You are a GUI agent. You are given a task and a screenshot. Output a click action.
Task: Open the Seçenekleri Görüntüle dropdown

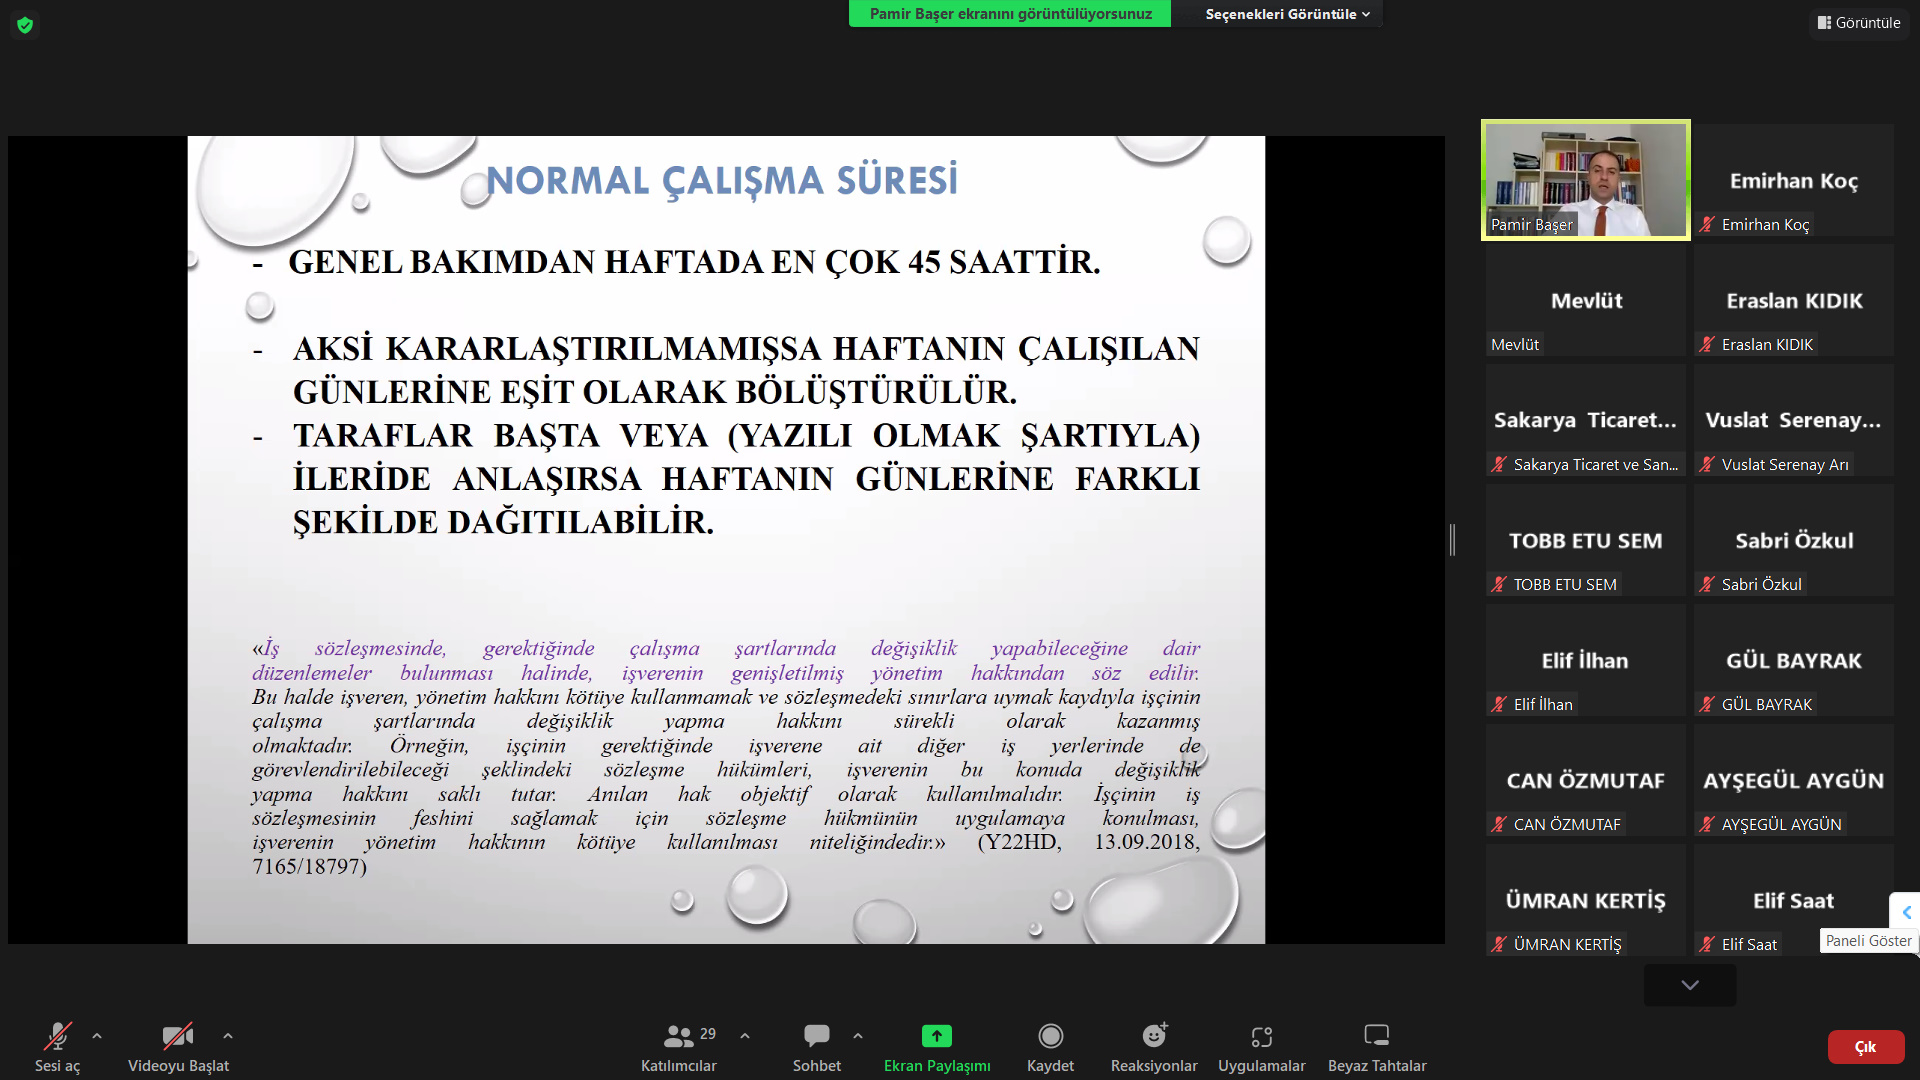click(1286, 14)
